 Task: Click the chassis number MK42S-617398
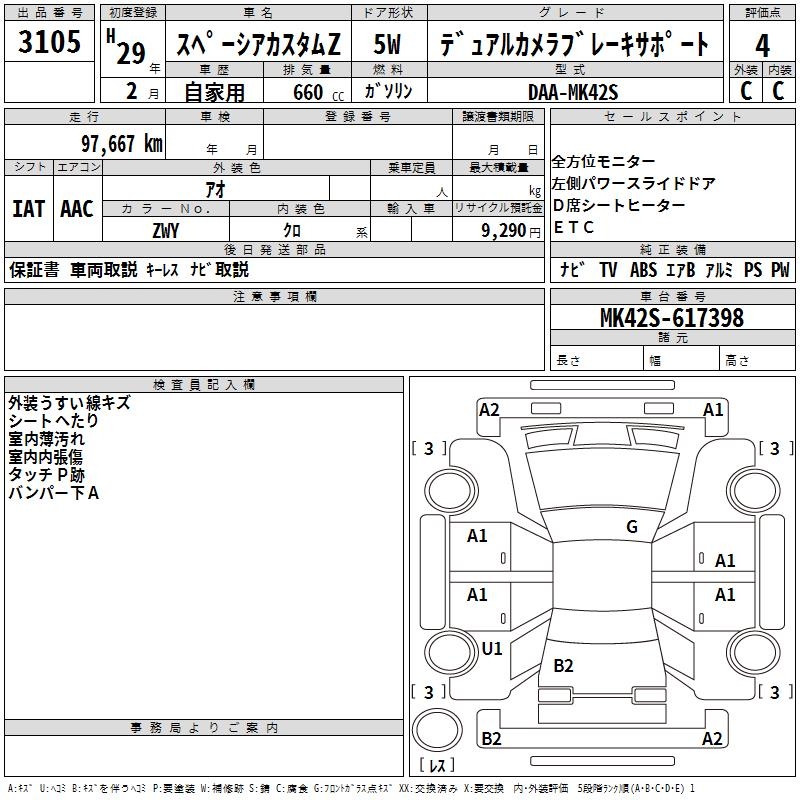tap(671, 318)
